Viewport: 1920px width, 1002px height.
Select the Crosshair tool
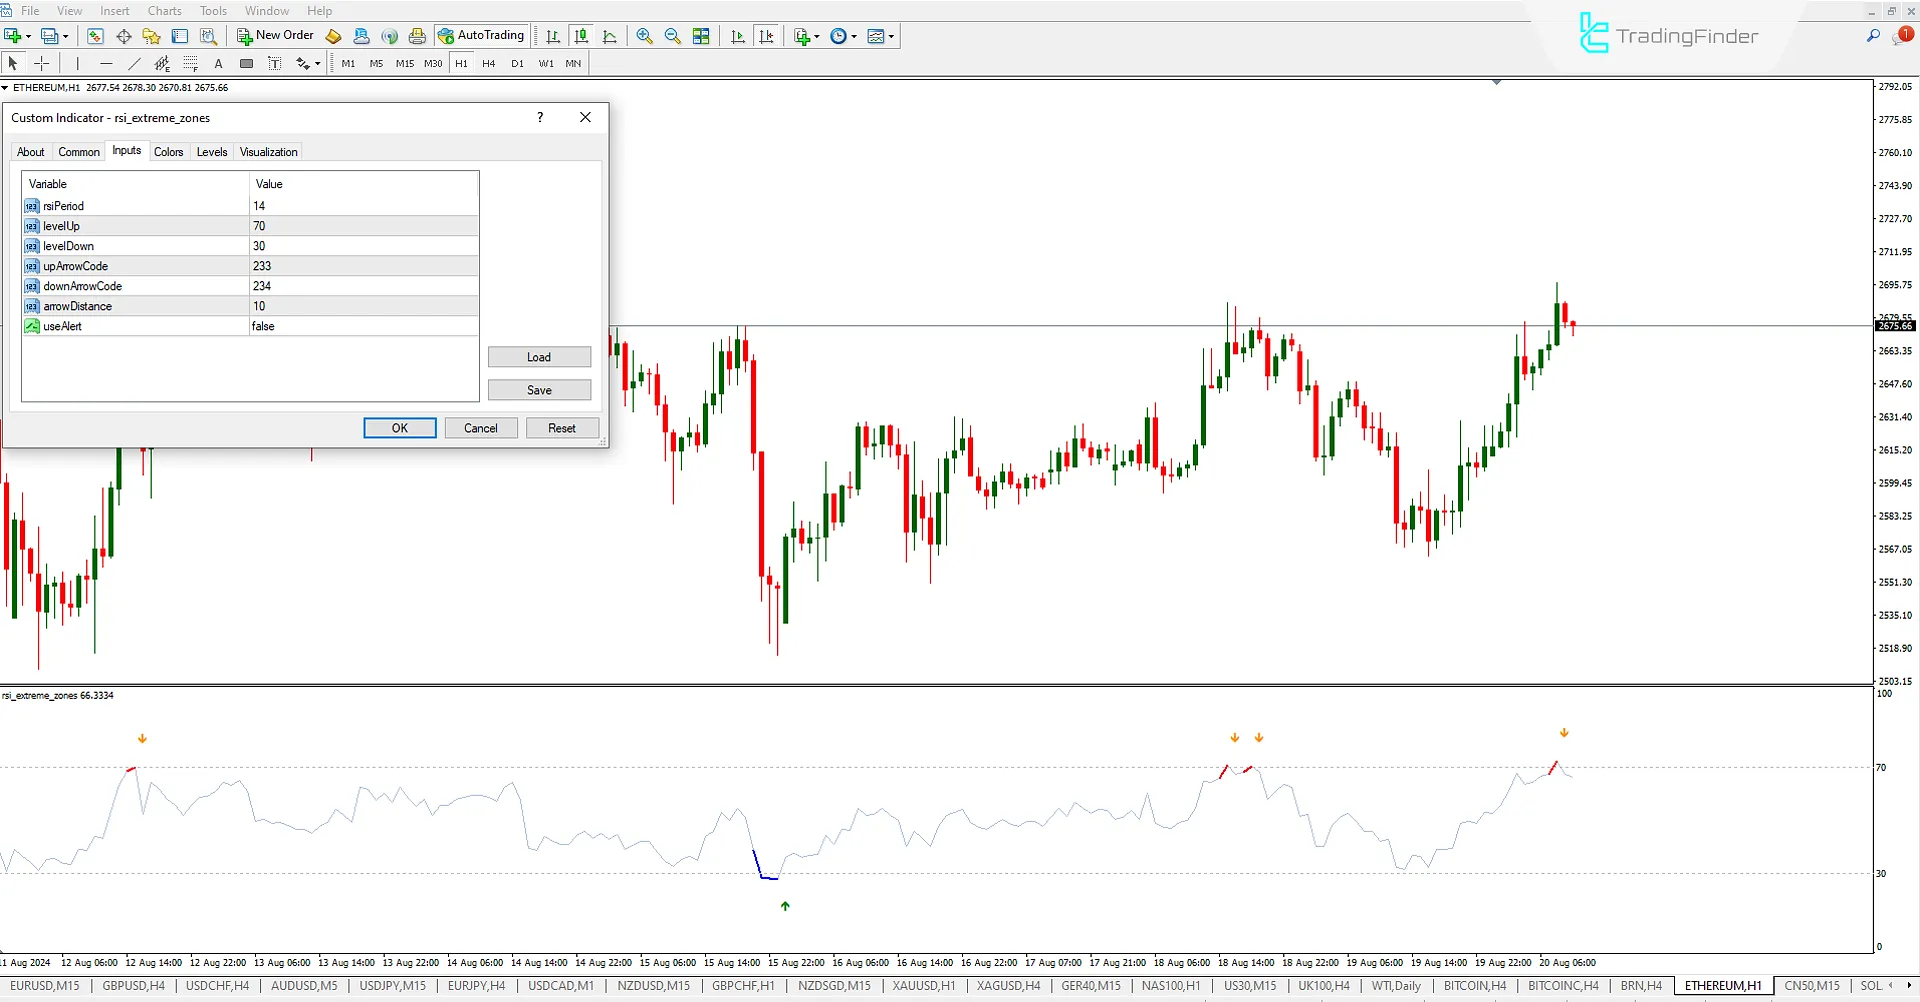[x=42, y=63]
